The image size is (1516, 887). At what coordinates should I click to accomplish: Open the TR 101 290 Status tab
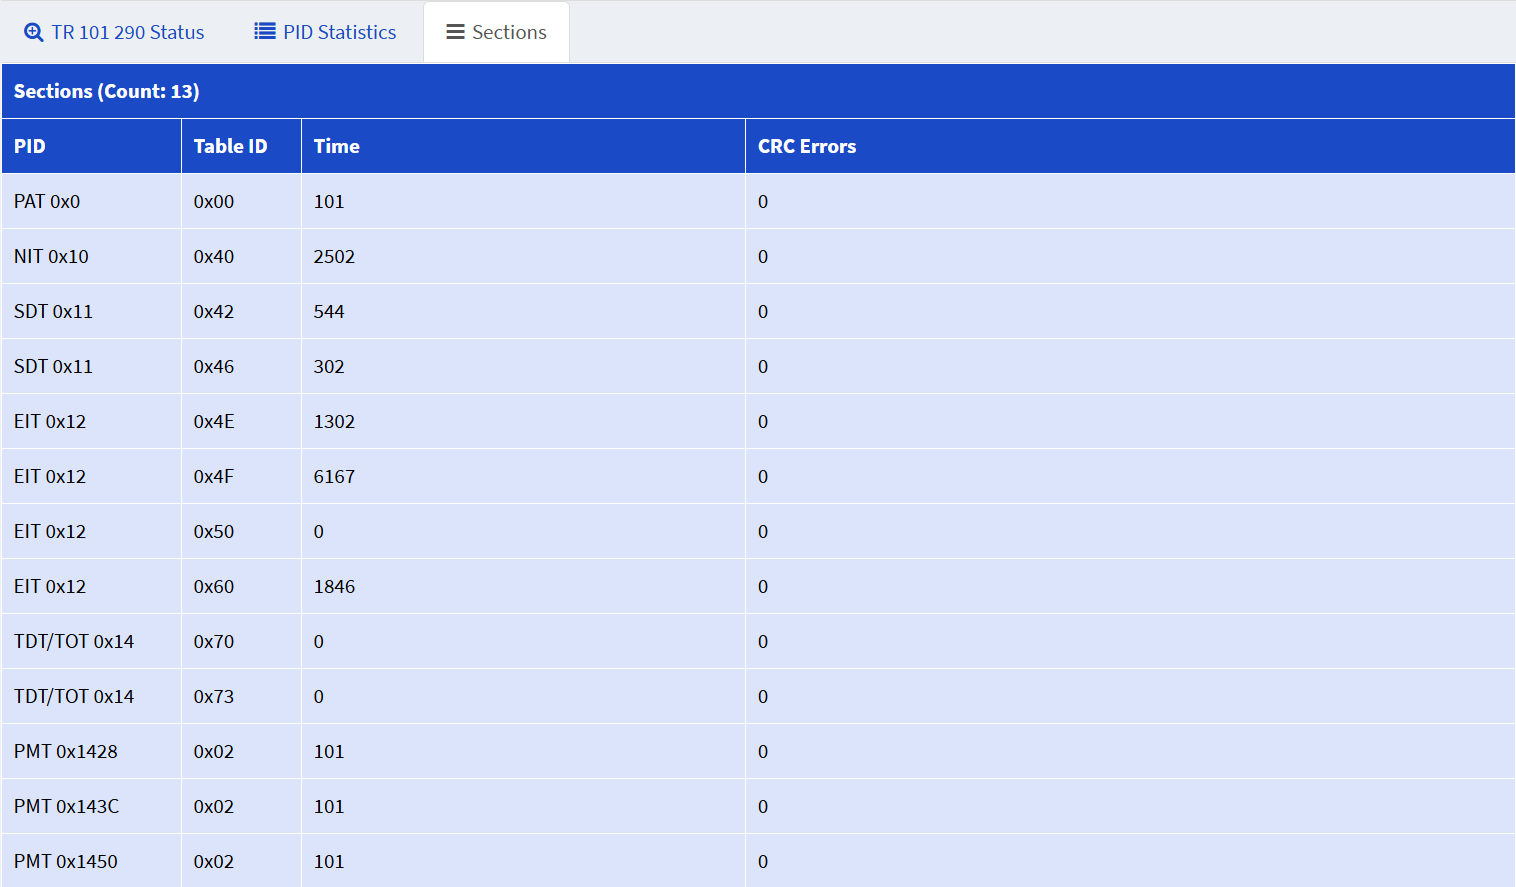(114, 32)
